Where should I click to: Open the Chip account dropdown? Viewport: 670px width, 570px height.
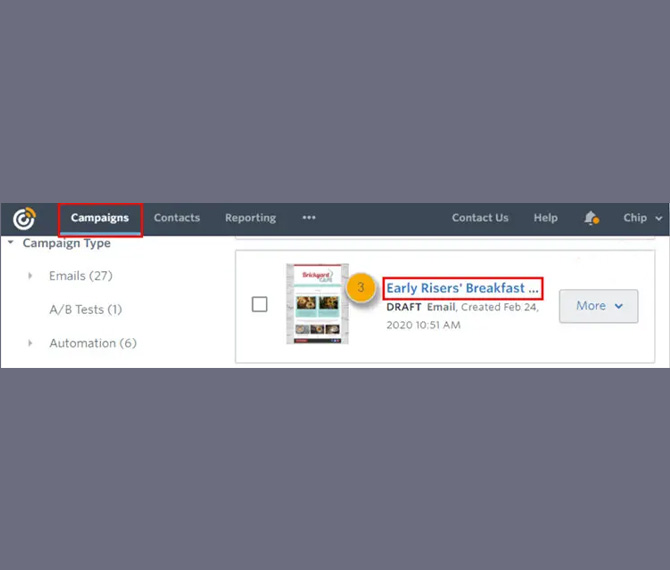coord(643,218)
